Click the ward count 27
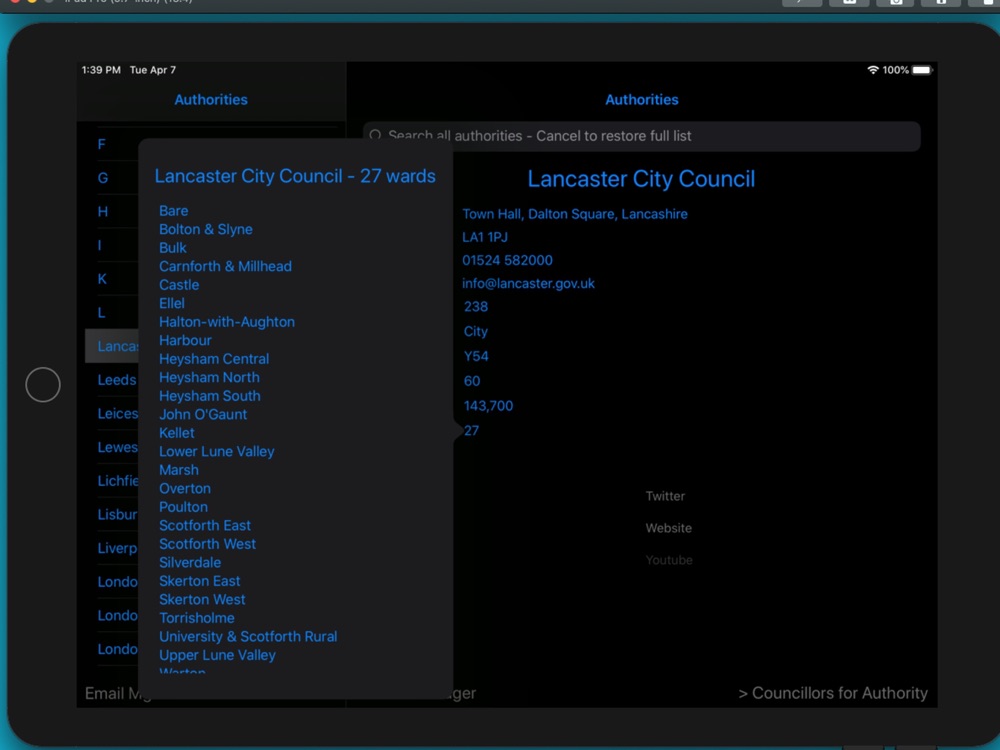 [x=471, y=430]
